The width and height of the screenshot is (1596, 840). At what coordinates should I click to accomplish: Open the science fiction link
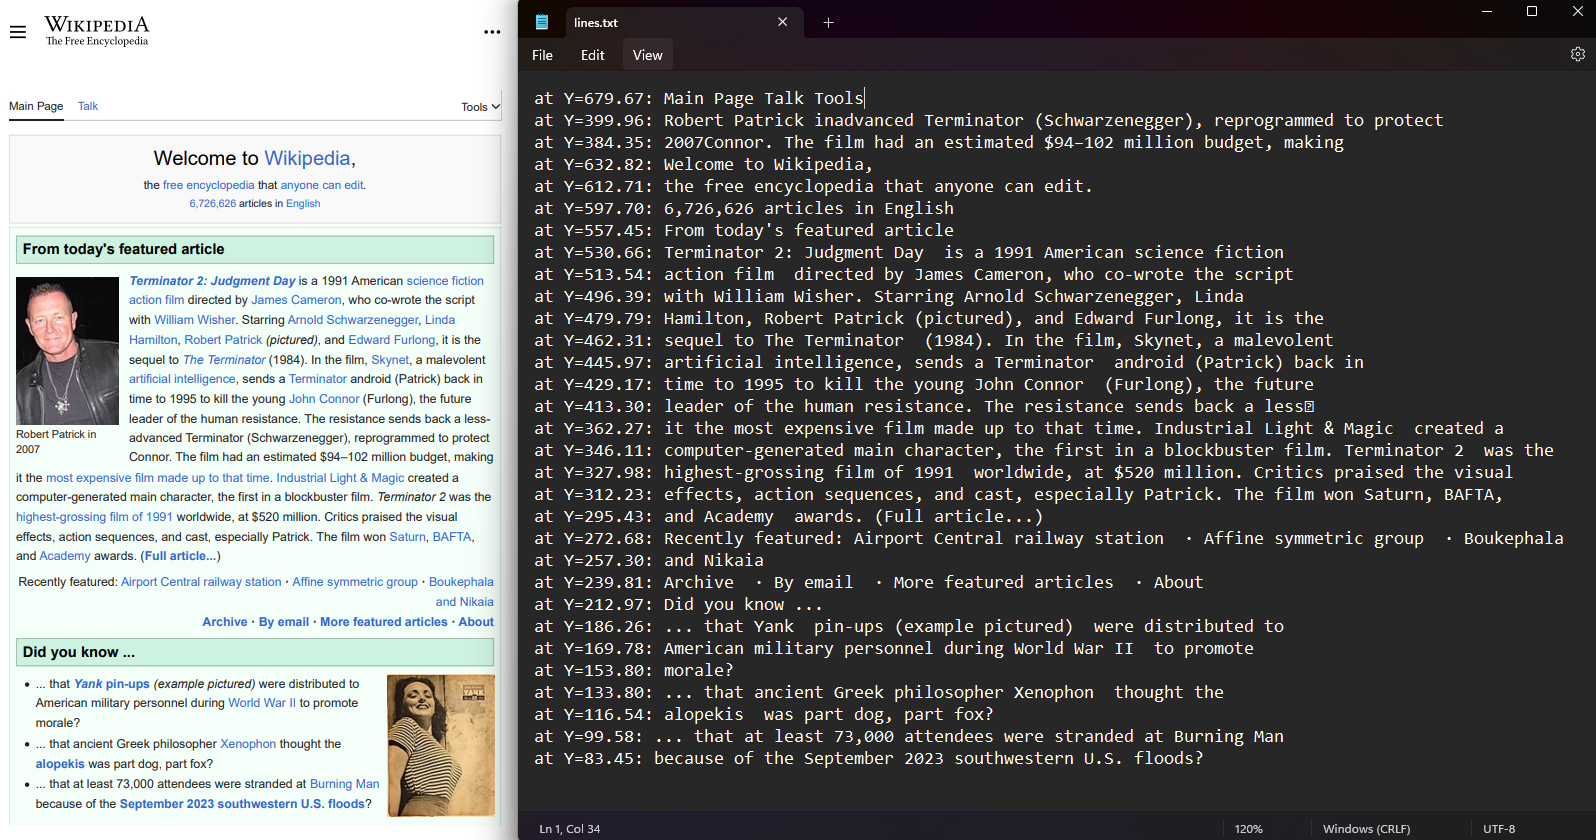(445, 281)
